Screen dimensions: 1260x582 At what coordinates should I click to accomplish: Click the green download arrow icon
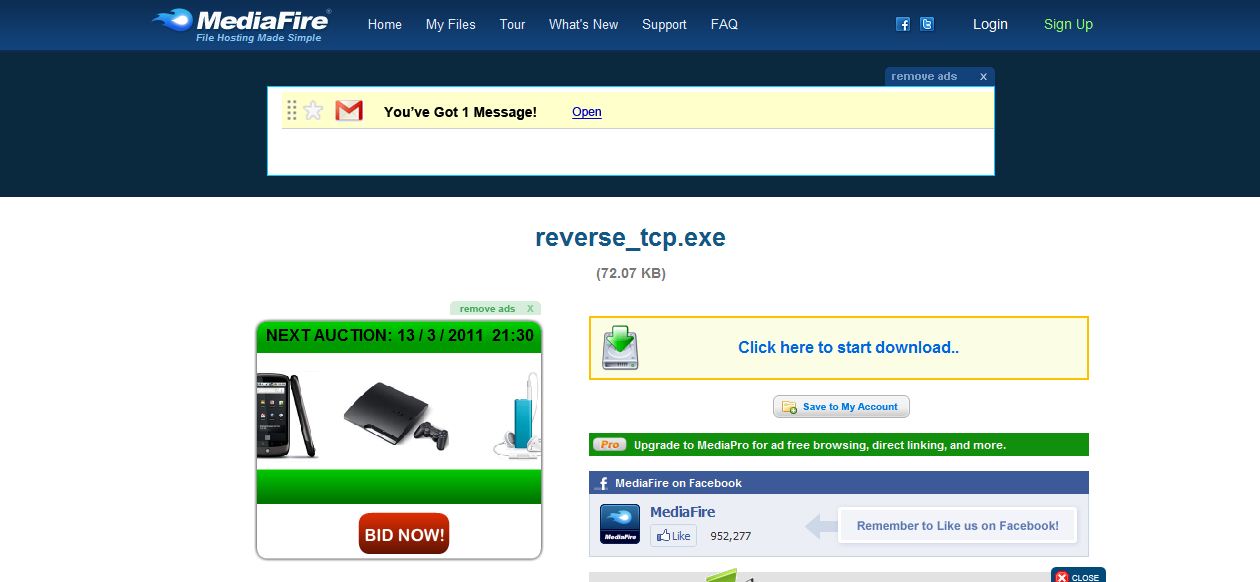click(x=620, y=348)
